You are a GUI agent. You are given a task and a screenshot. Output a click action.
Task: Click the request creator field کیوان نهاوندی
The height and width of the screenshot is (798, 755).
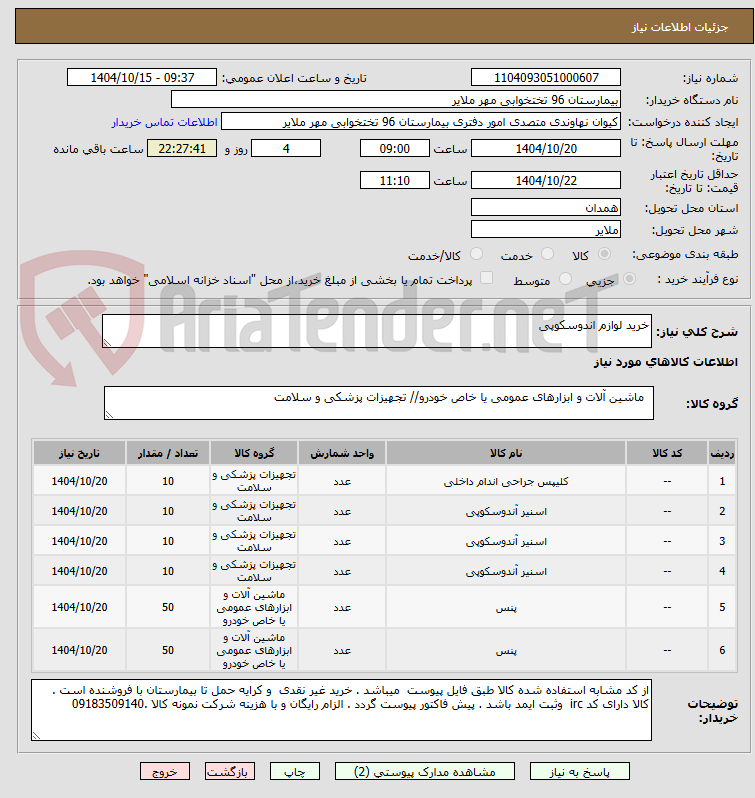[x=421, y=122]
